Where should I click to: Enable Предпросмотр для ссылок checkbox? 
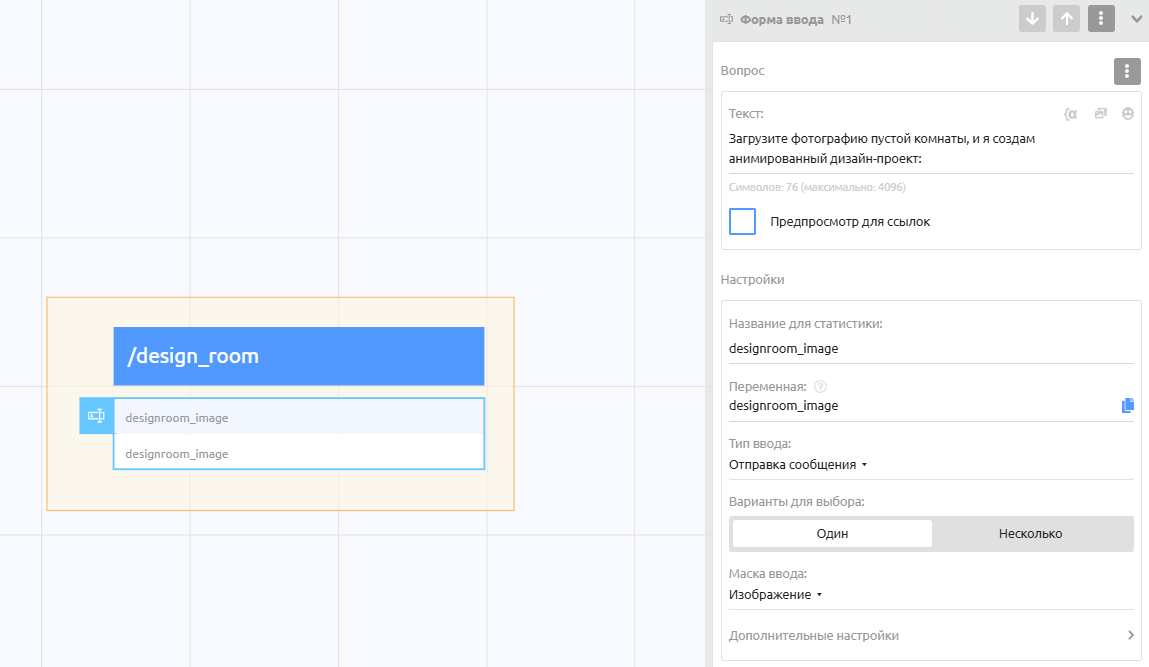coord(742,222)
